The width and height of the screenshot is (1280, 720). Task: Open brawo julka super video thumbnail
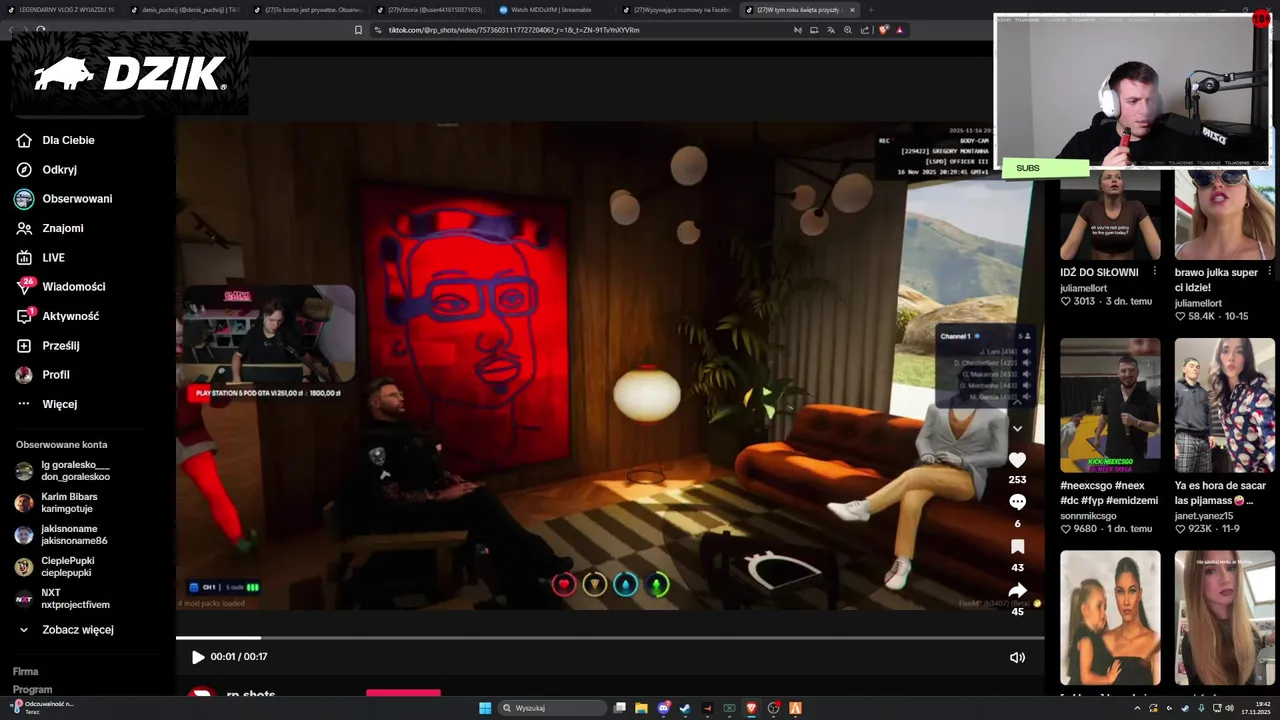tap(1224, 215)
